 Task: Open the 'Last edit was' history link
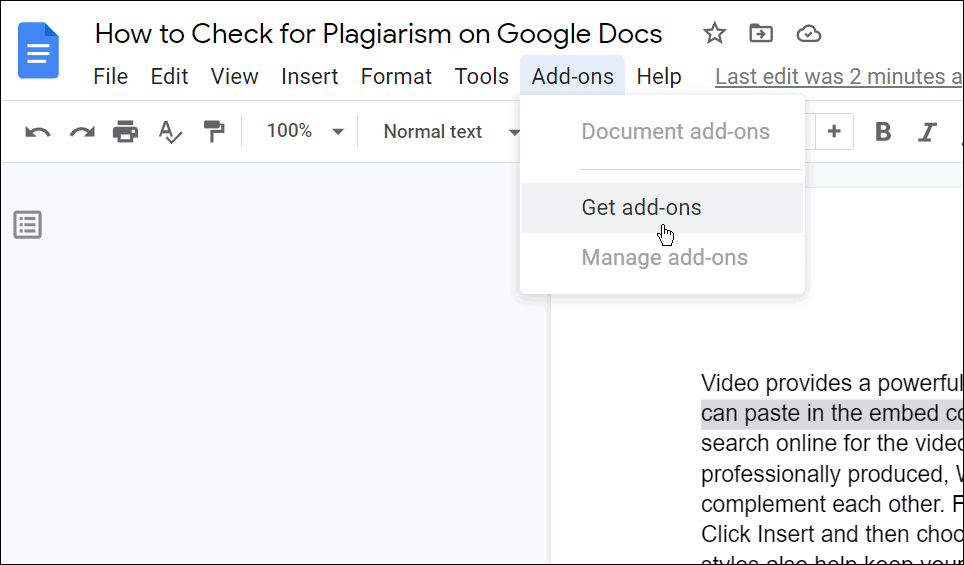pyautogui.click(x=838, y=77)
